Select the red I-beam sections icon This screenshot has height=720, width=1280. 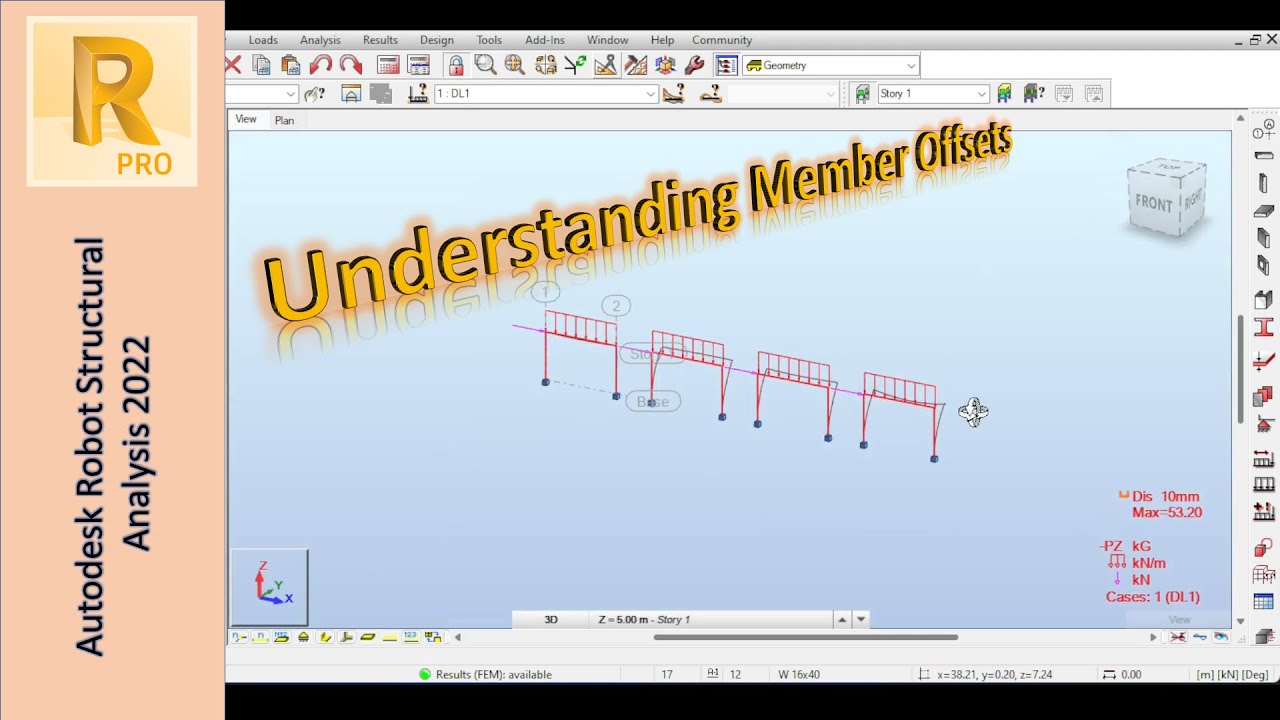coord(1264,327)
